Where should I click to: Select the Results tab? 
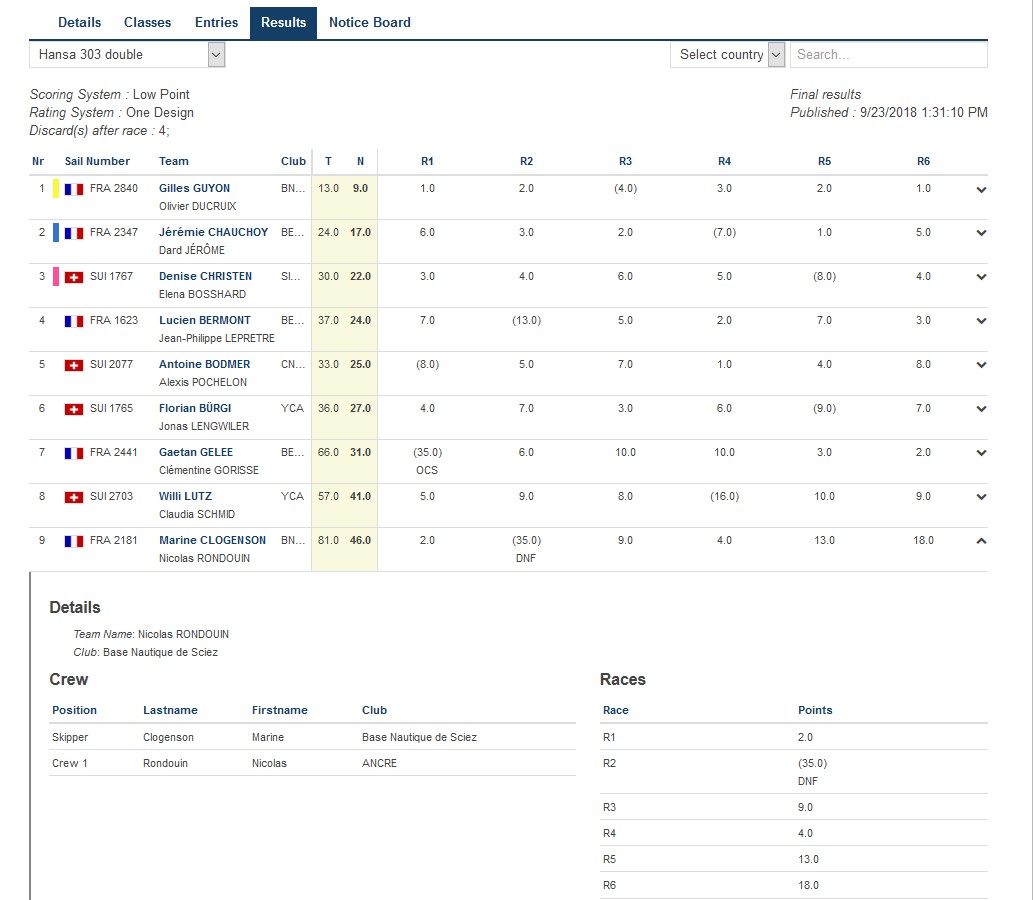283,23
